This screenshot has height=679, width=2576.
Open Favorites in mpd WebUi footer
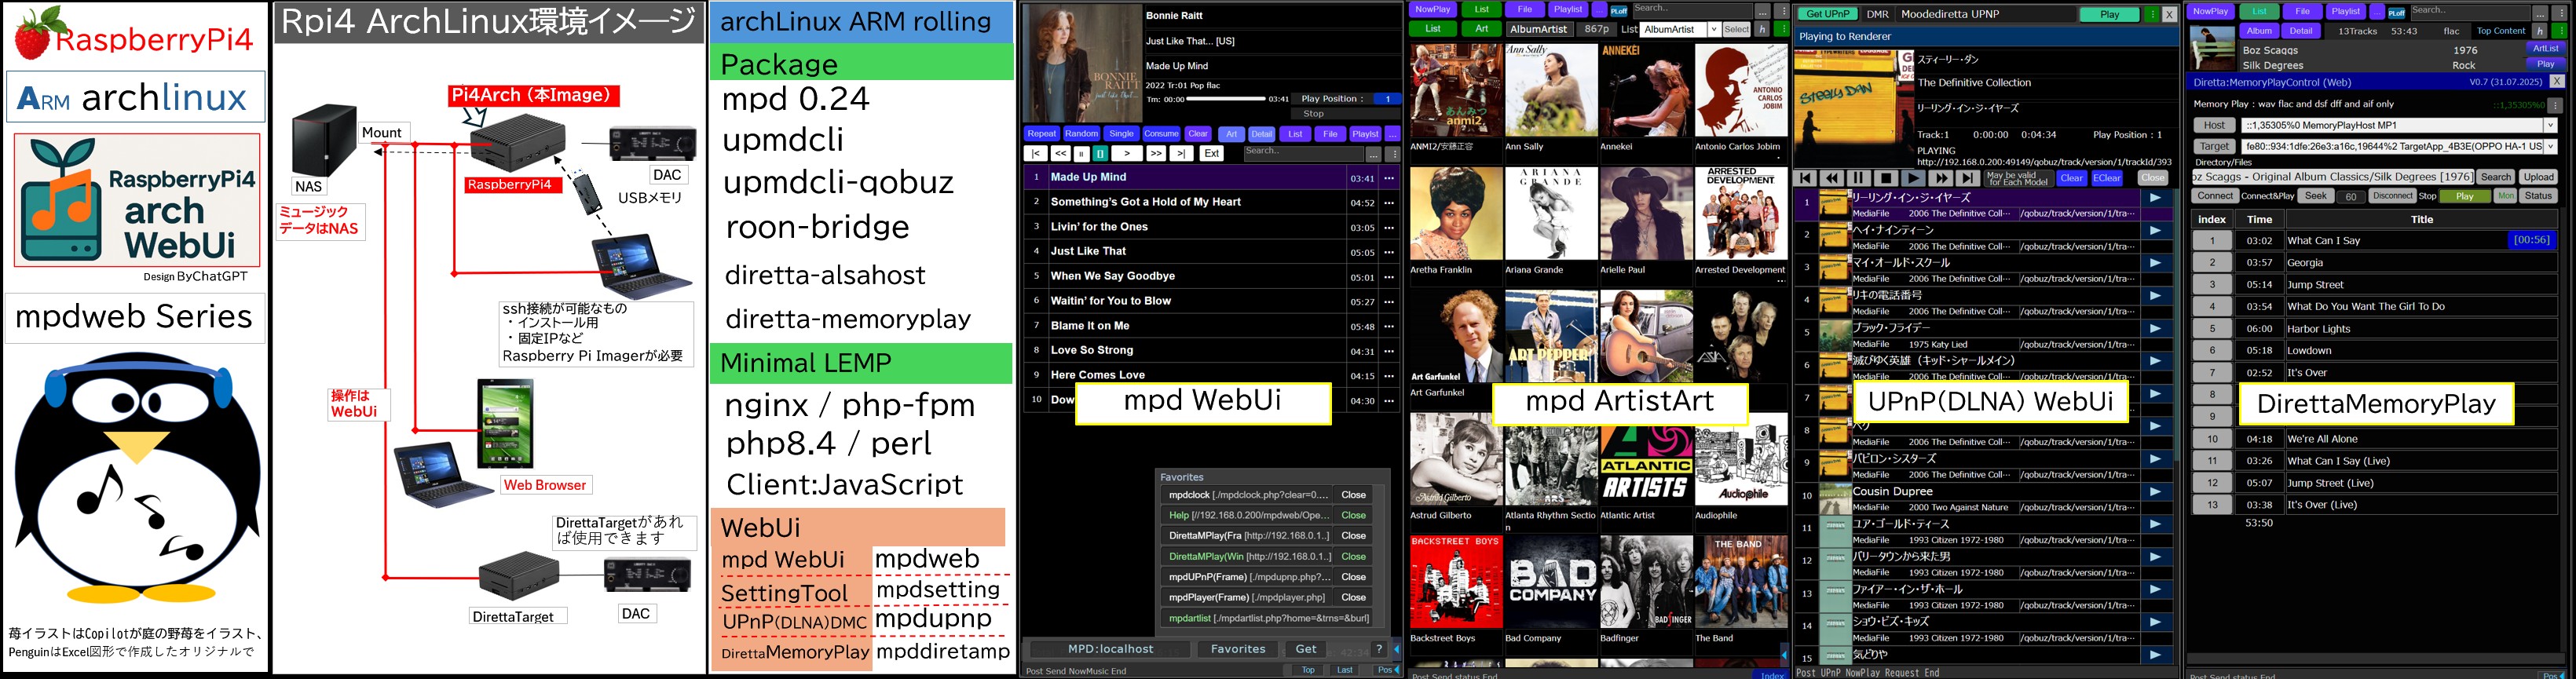(1238, 650)
